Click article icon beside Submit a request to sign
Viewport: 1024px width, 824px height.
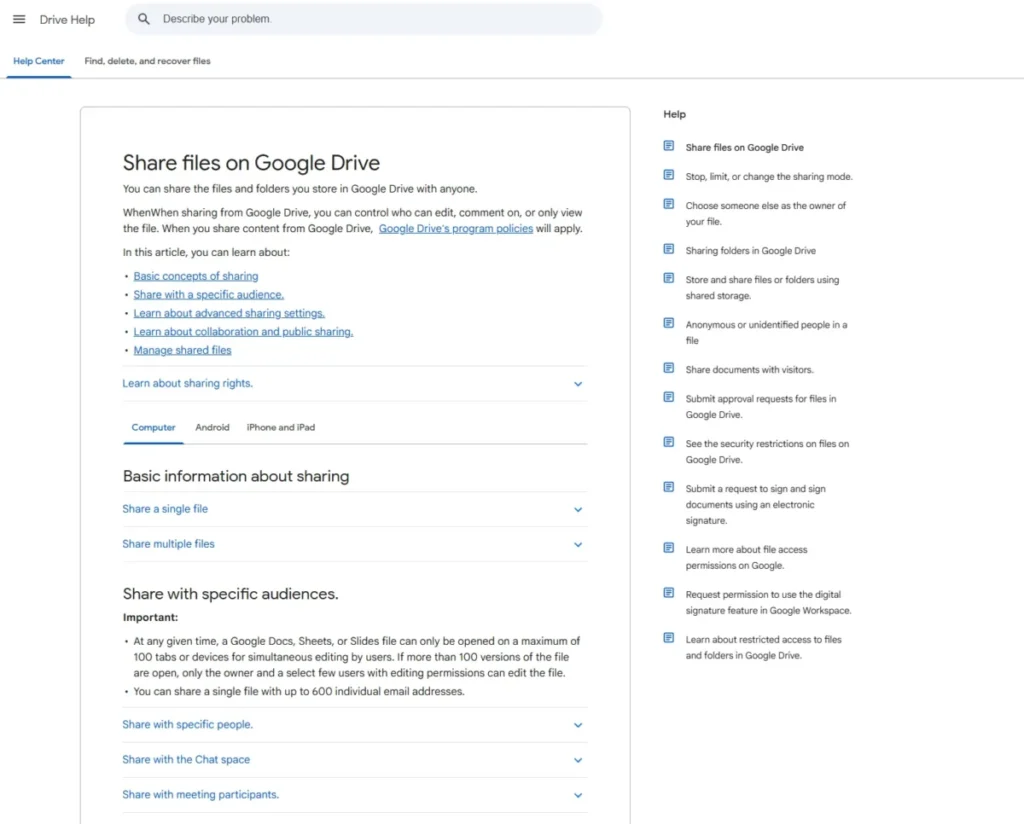669,487
